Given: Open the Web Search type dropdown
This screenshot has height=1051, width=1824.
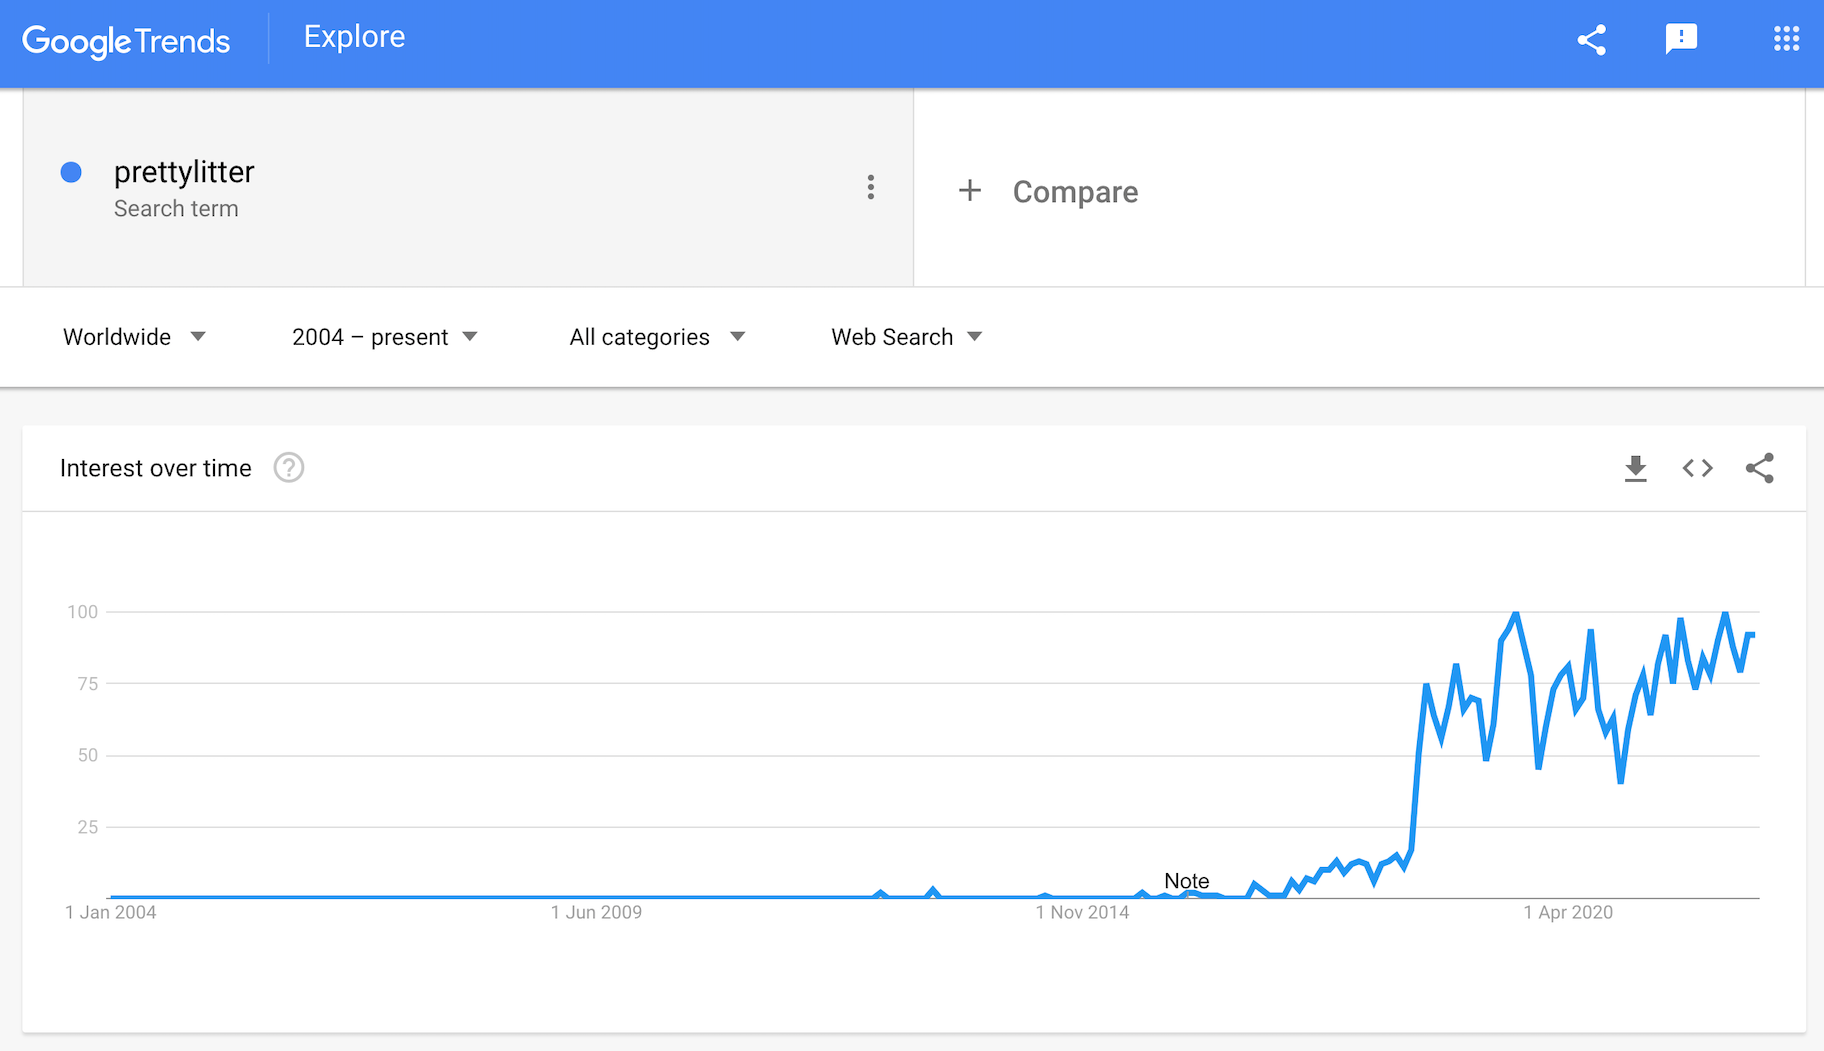Looking at the screenshot, I should [906, 337].
